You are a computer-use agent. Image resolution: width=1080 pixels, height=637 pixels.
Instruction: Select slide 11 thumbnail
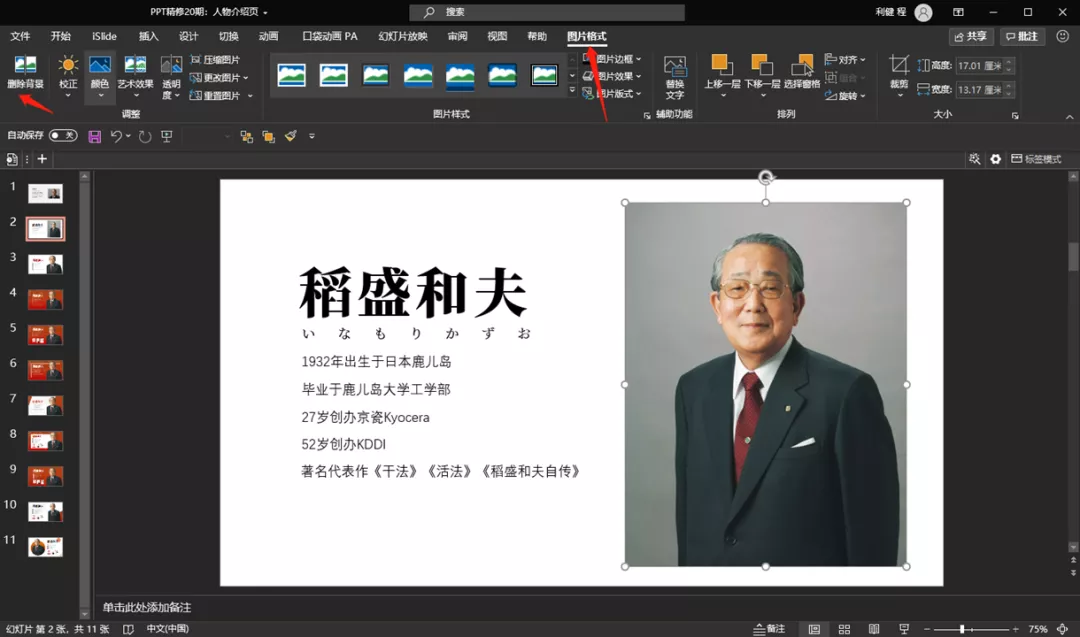[45, 547]
